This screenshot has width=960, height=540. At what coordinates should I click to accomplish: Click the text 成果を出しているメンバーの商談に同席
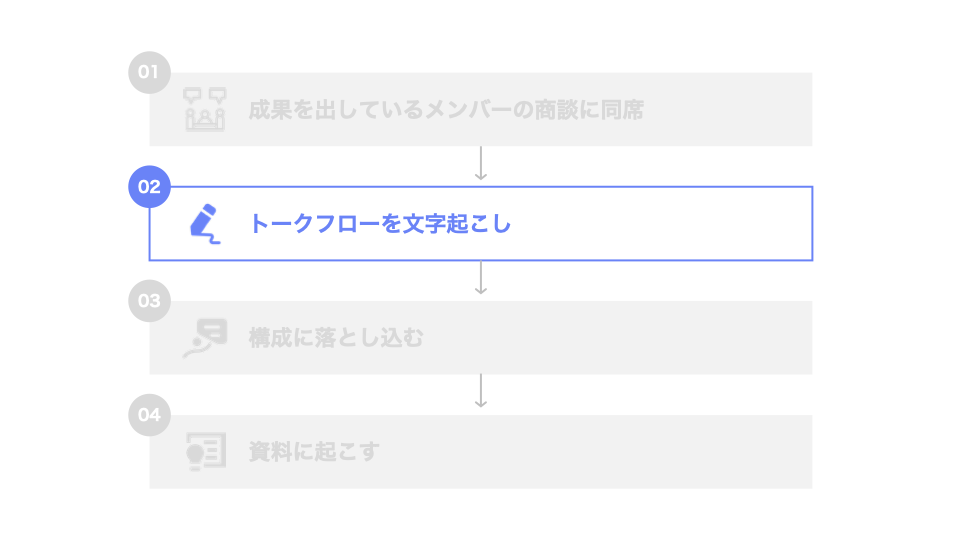click(x=446, y=110)
